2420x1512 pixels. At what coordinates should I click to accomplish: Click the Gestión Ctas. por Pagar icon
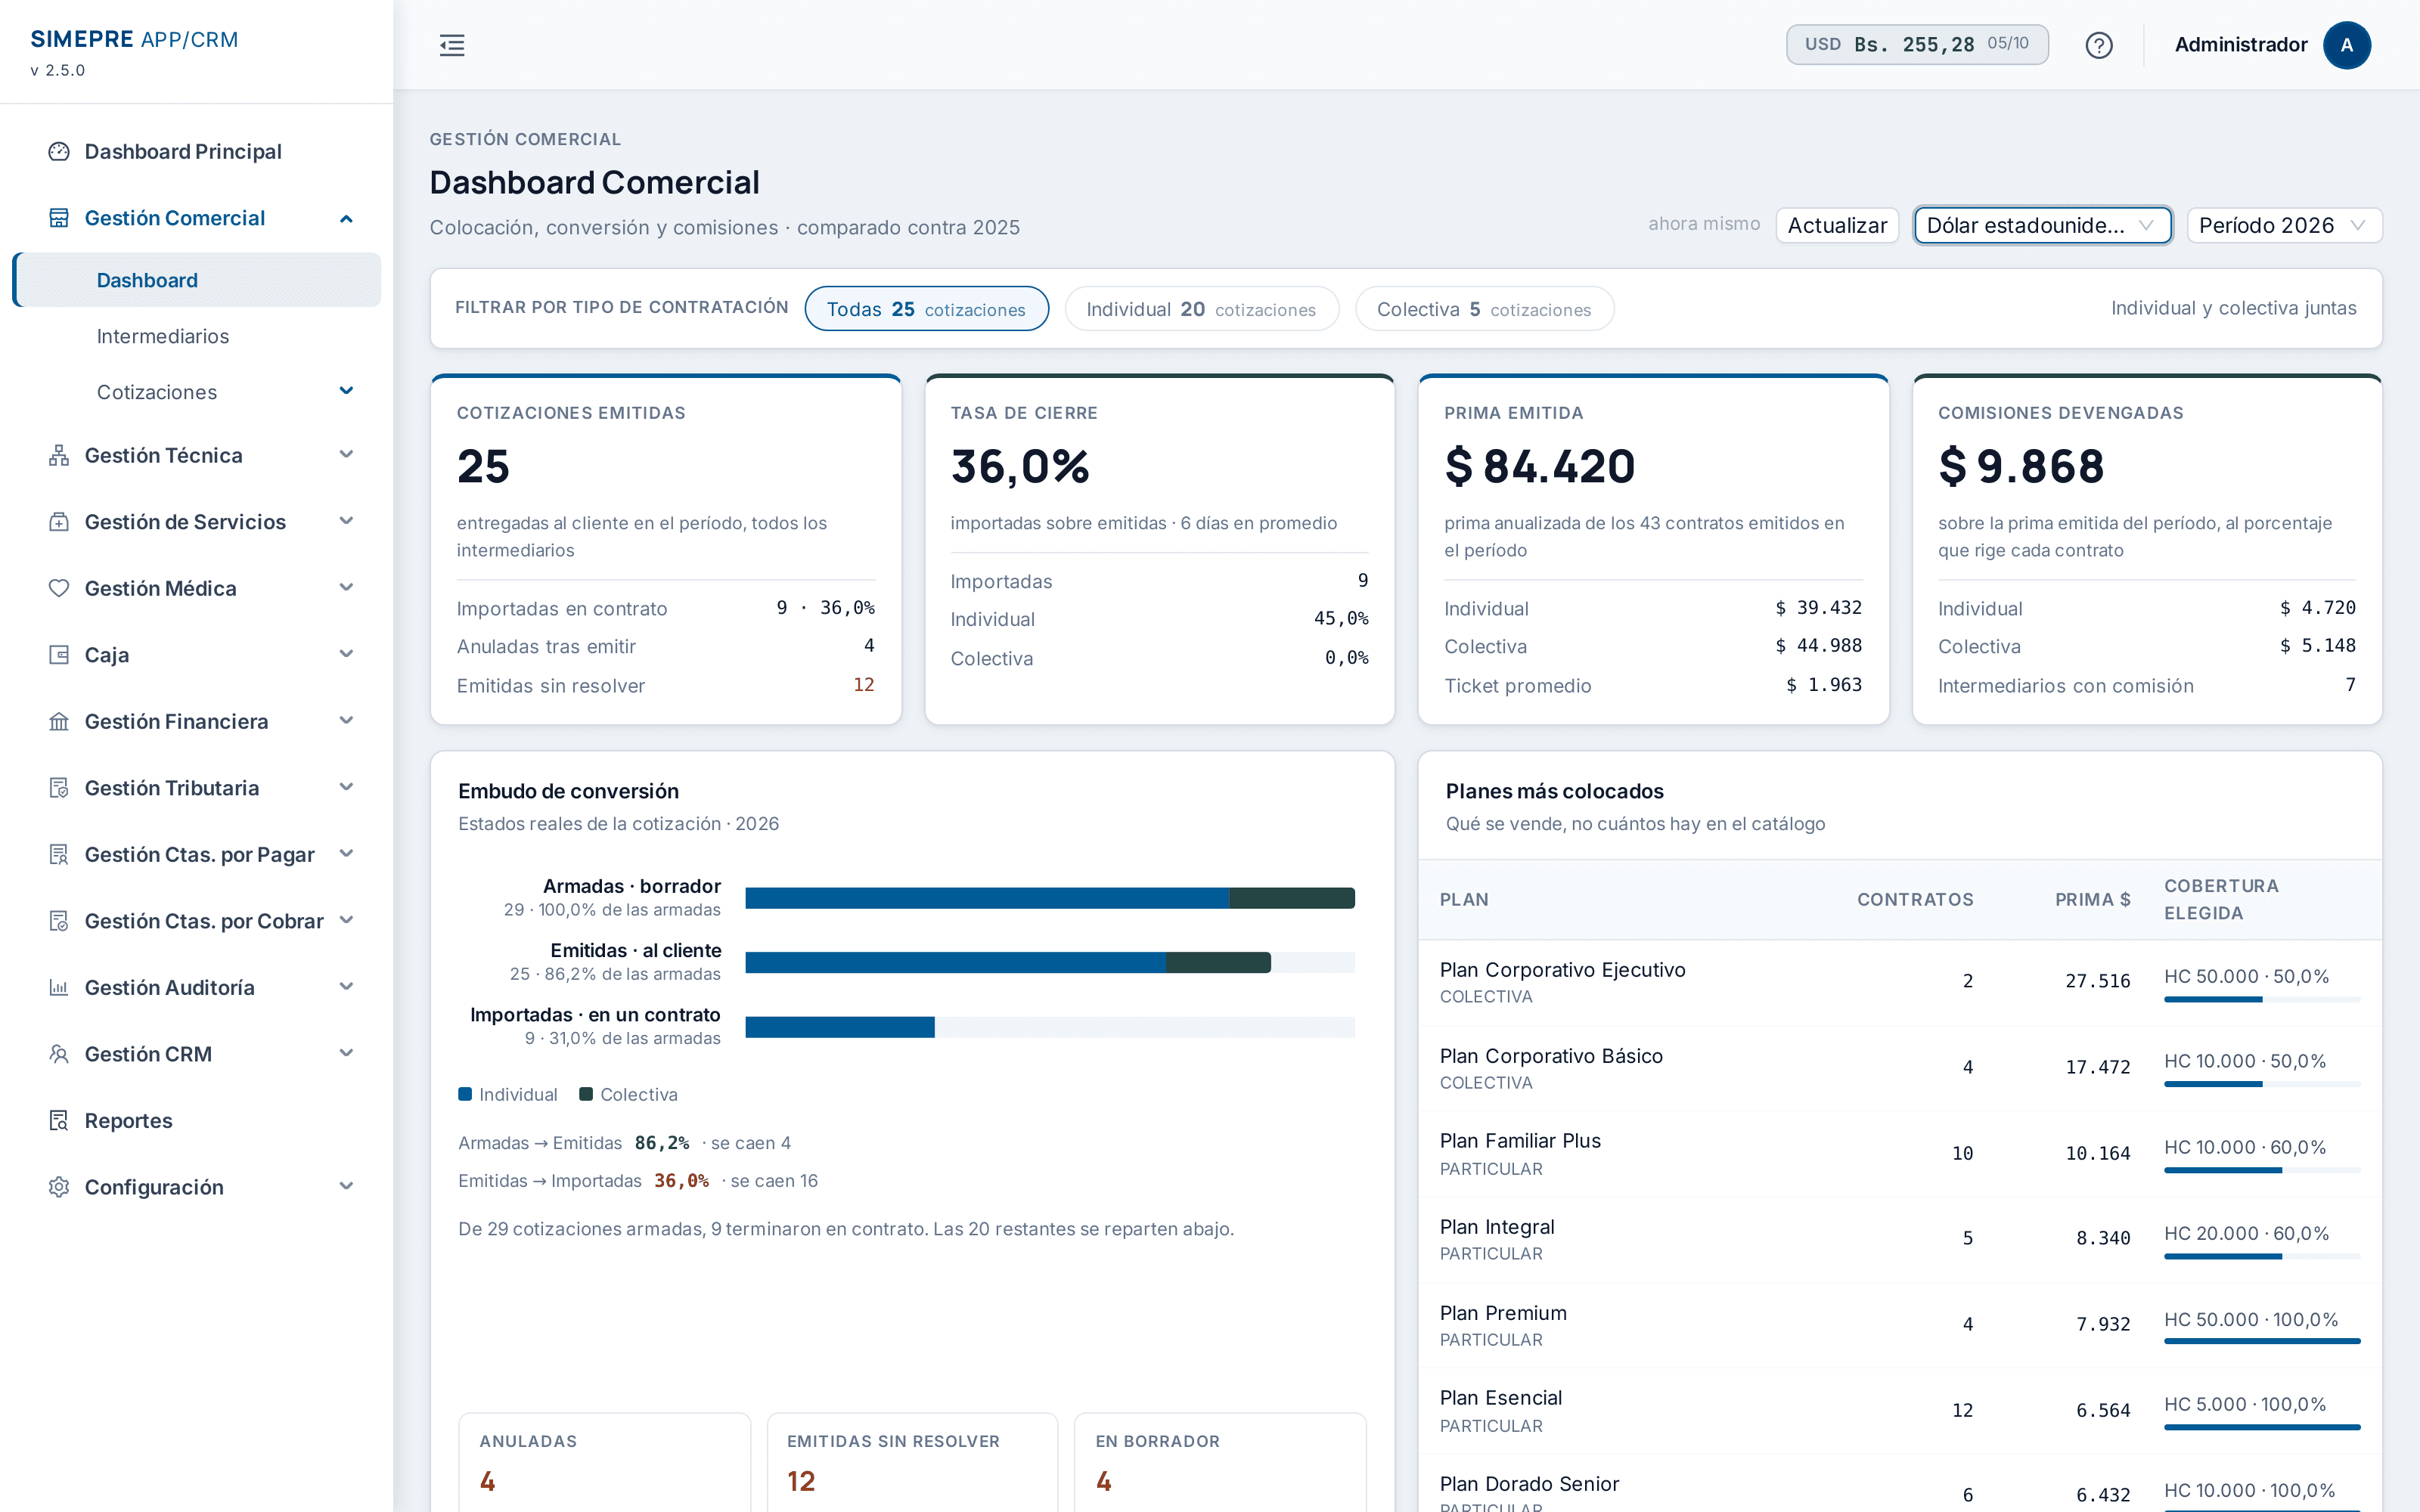coord(59,854)
